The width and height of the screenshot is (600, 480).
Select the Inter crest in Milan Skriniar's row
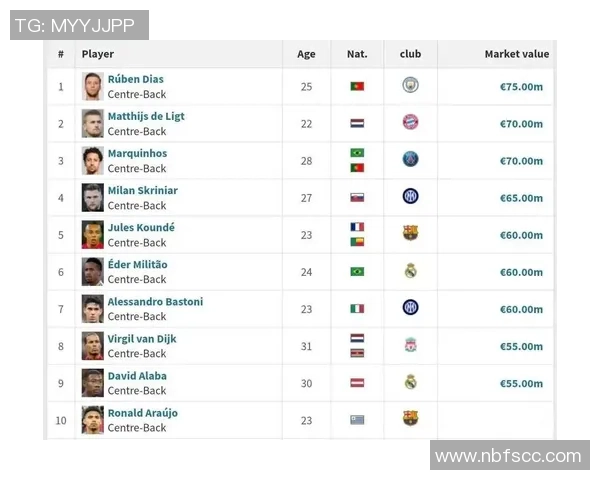click(410, 197)
